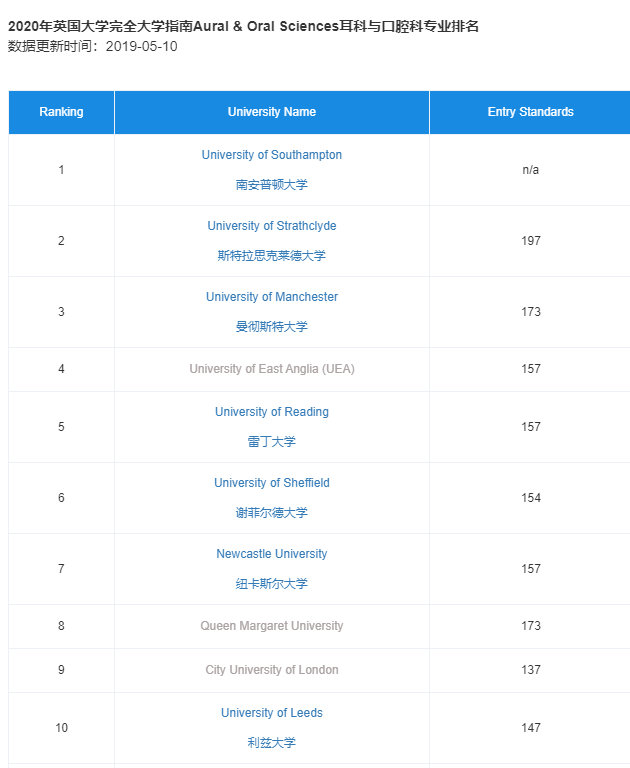Open the University of Southampton link

point(271,155)
